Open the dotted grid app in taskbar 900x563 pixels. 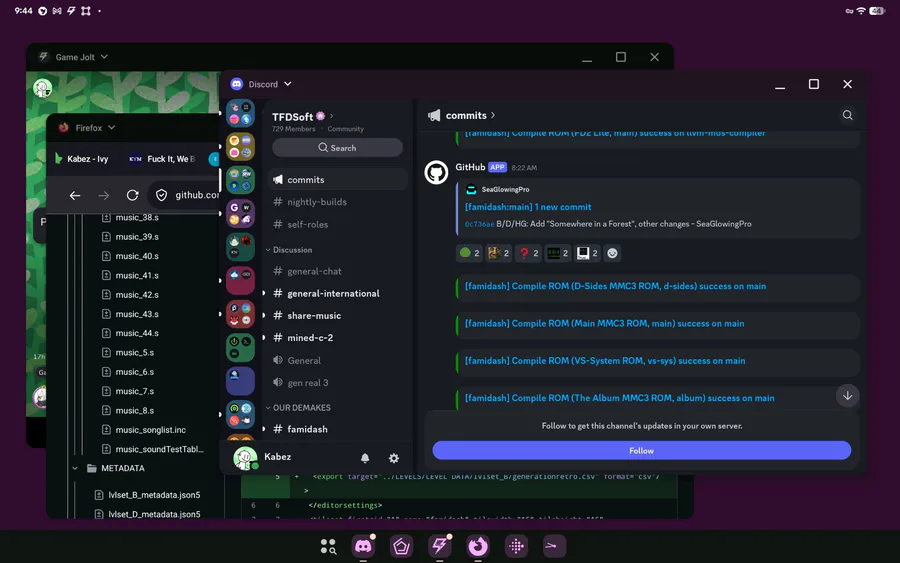[x=516, y=546]
